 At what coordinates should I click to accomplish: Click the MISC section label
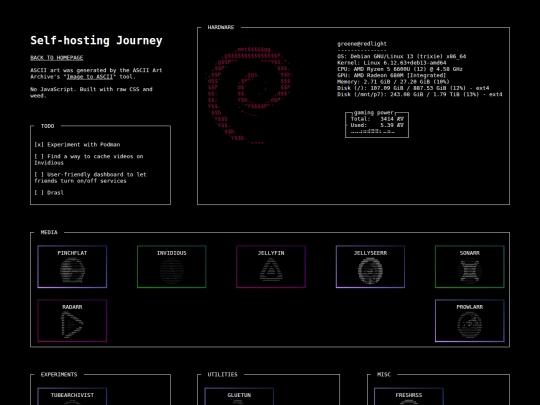click(384, 374)
